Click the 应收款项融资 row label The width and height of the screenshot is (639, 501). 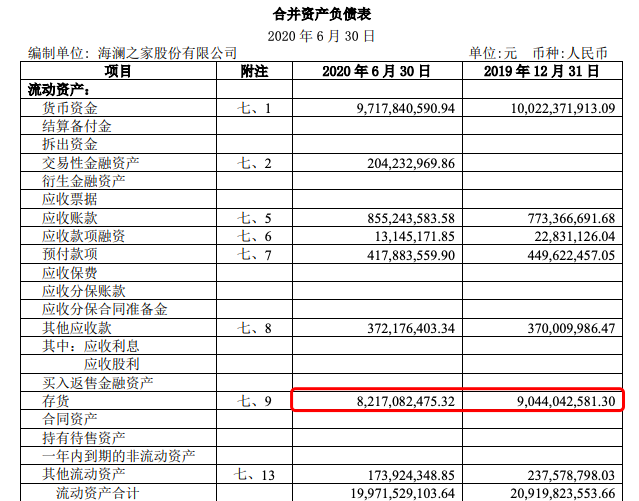(84, 236)
